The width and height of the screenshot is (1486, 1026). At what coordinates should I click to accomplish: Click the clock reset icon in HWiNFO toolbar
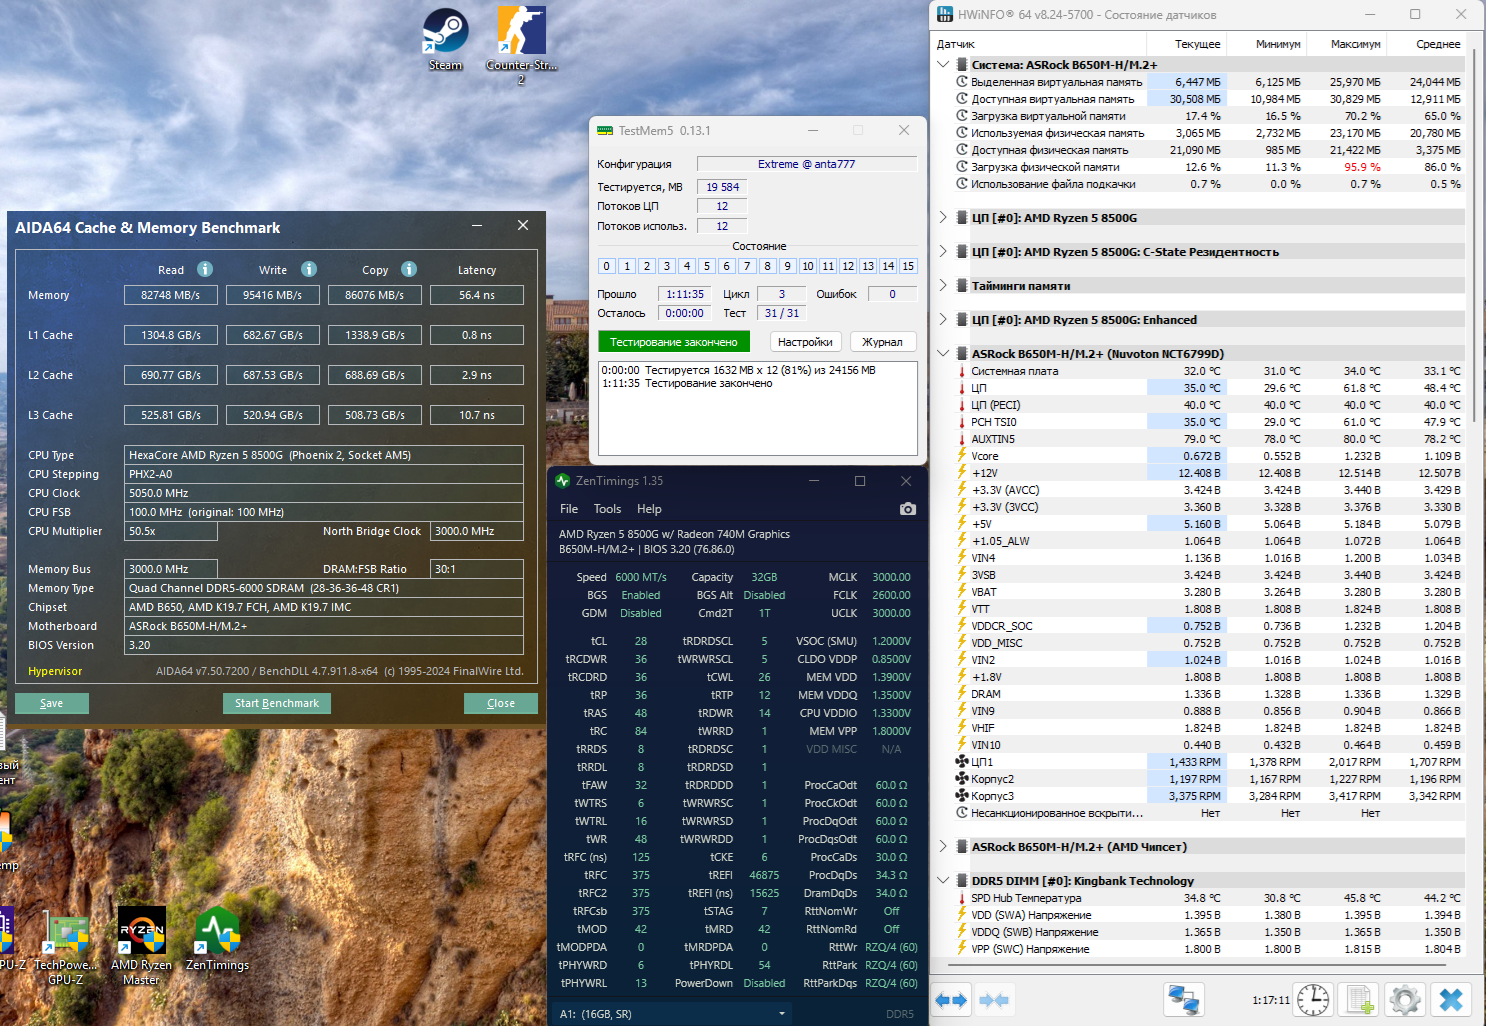coord(1312,999)
